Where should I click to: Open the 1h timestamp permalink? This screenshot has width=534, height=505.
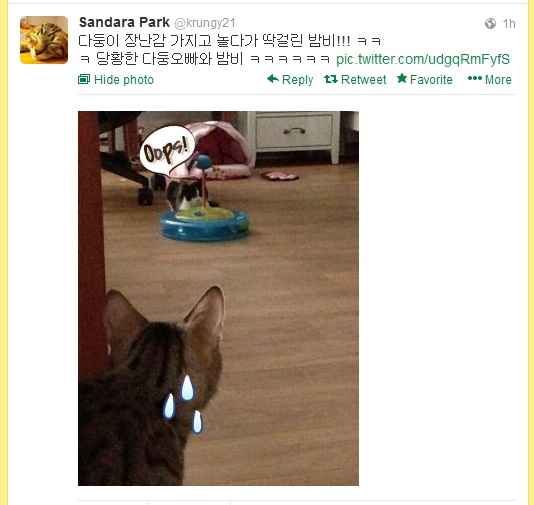[x=509, y=23]
